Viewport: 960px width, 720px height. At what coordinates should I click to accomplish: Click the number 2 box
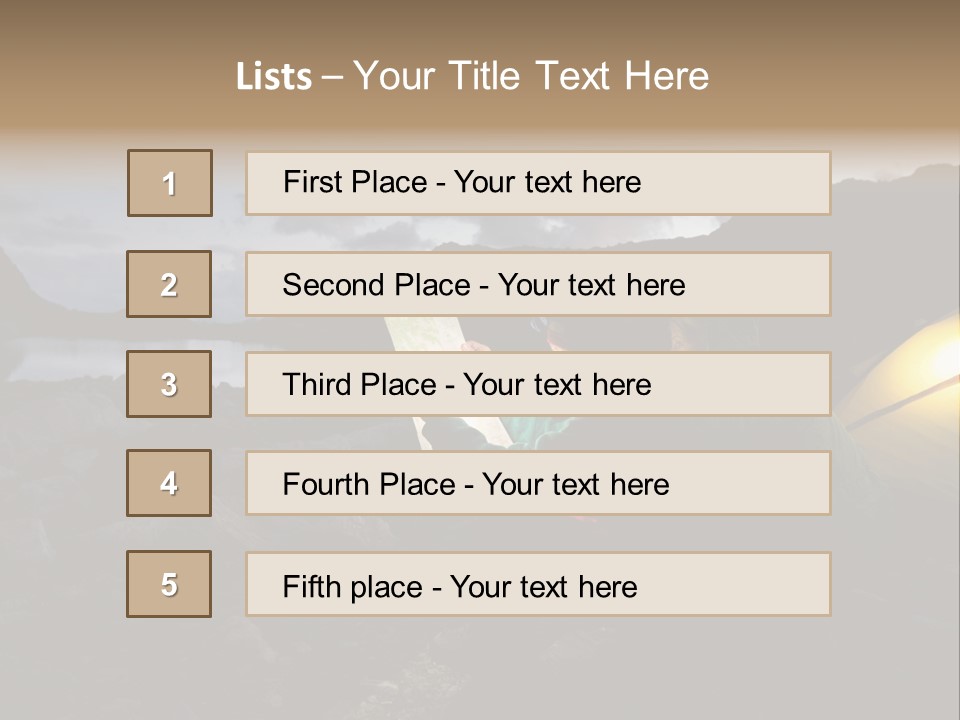(x=169, y=284)
